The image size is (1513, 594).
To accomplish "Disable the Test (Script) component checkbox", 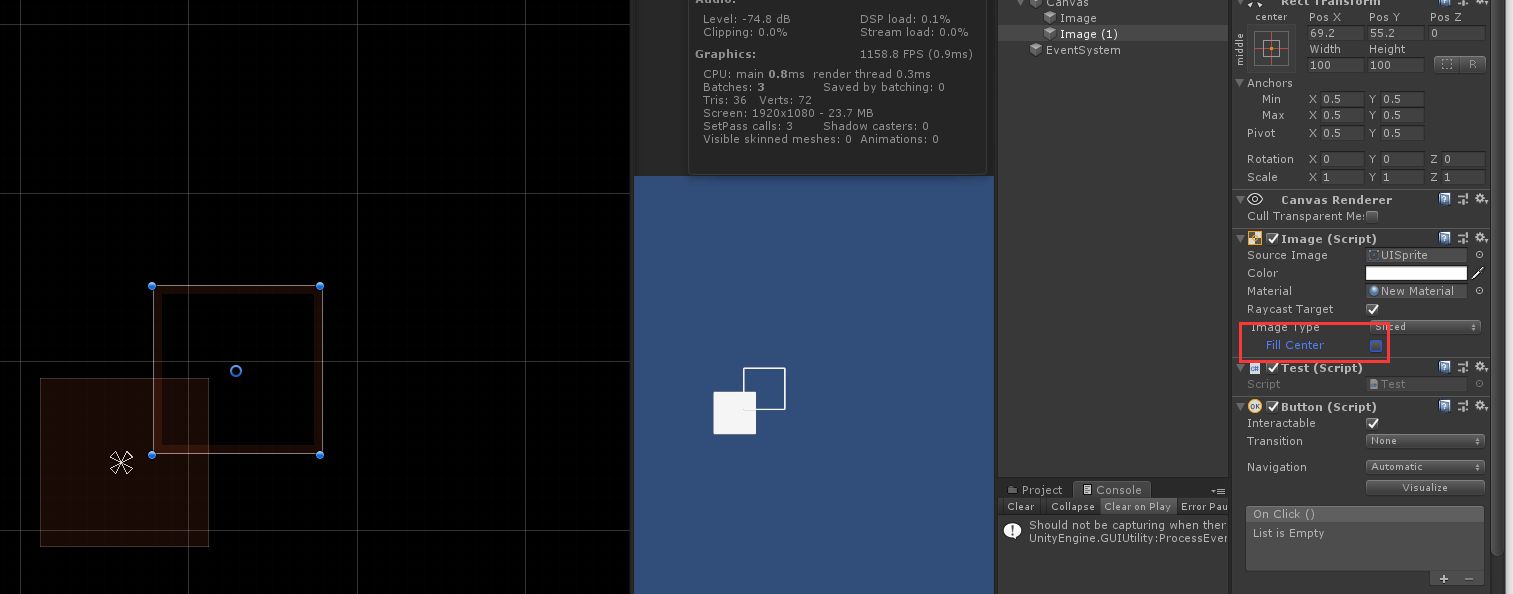I will [x=1272, y=368].
